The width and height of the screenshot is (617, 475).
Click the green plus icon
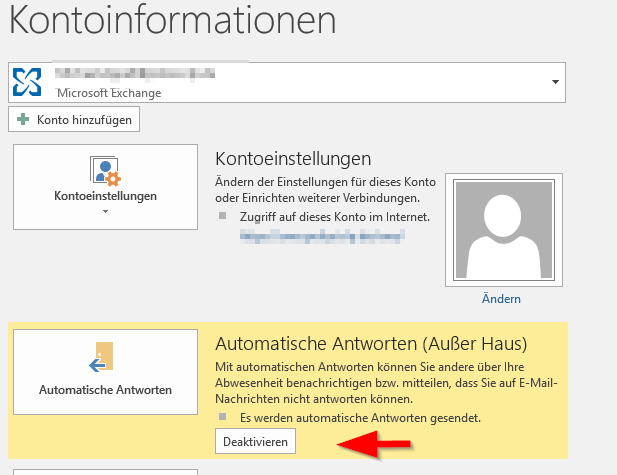pos(23,120)
